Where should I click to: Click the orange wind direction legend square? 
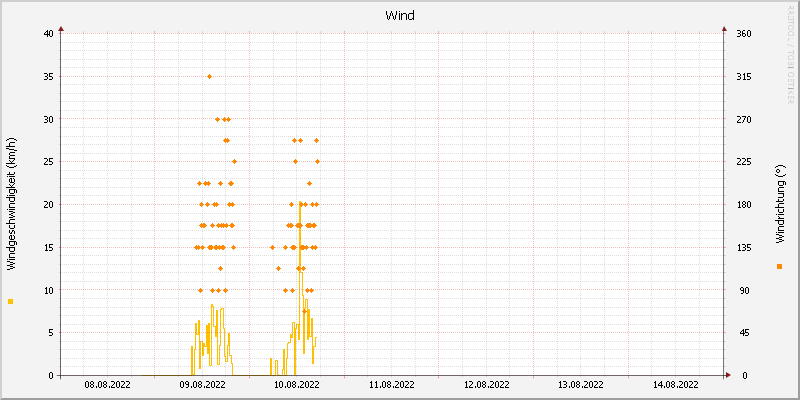point(779,266)
